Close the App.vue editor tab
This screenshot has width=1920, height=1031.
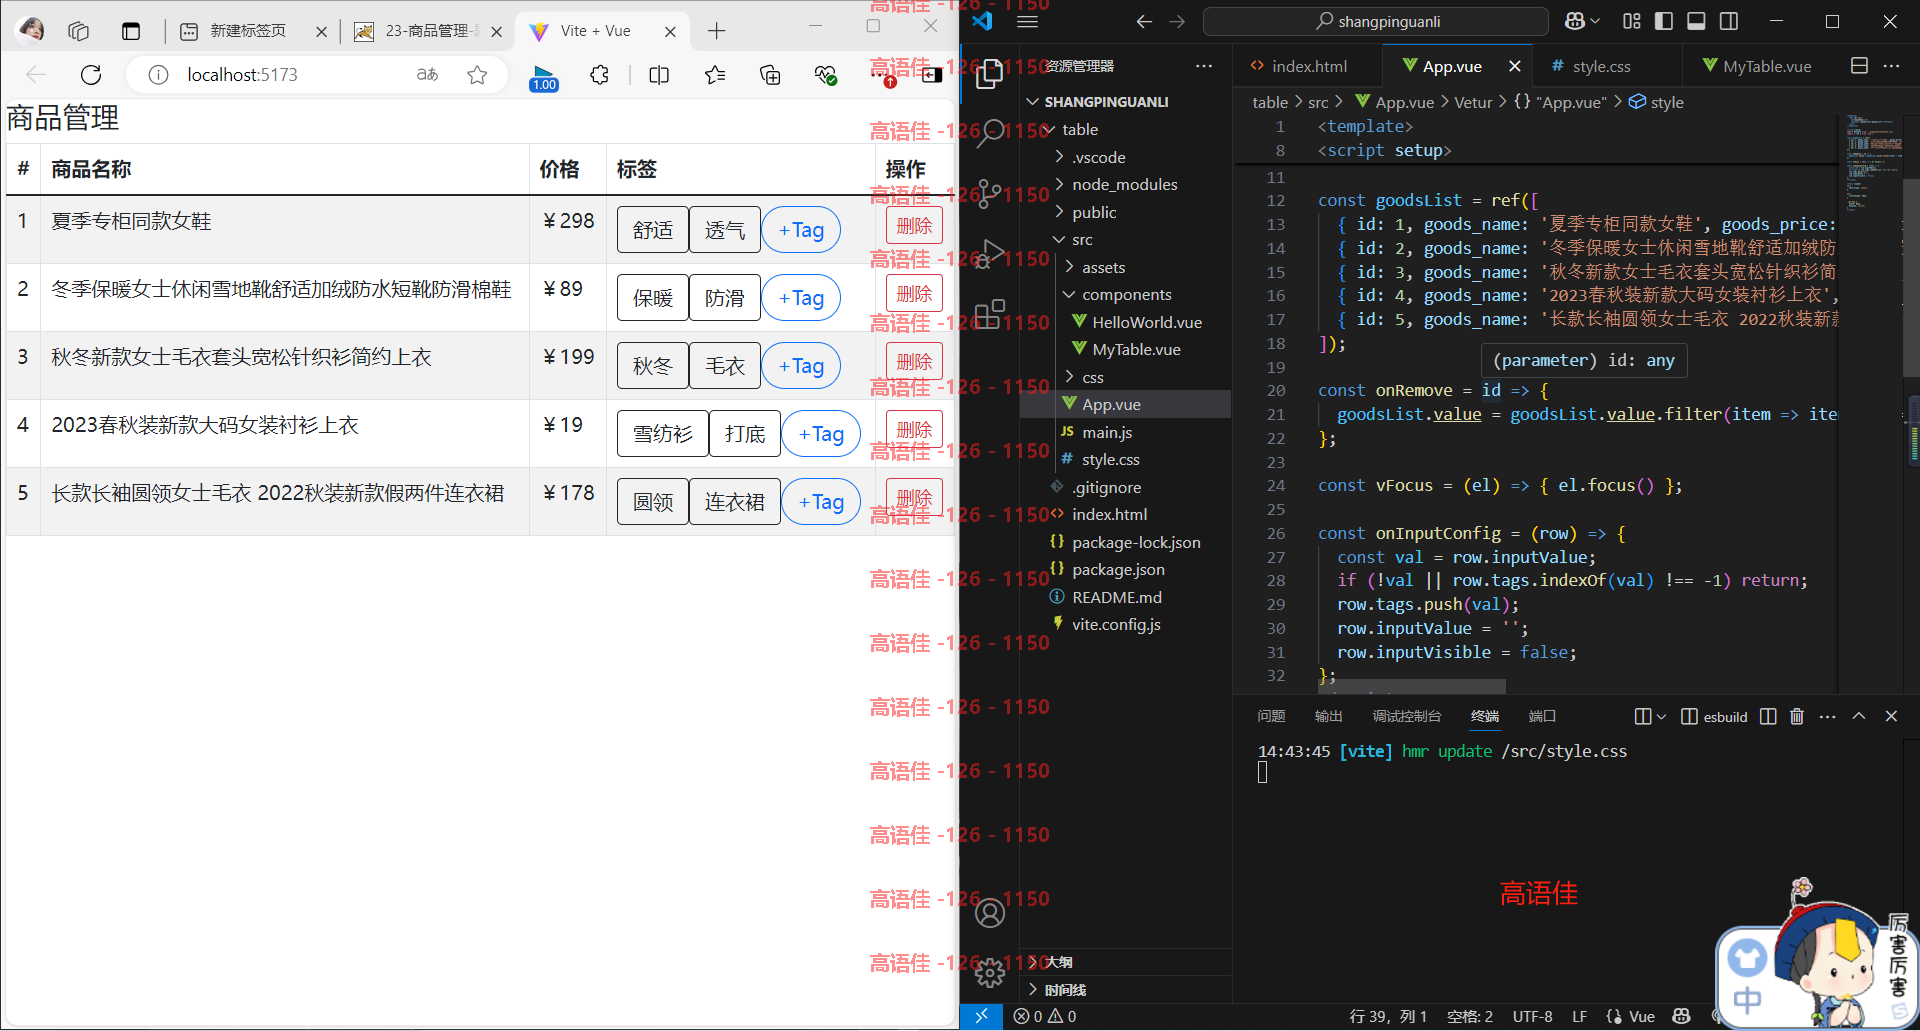[1515, 66]
